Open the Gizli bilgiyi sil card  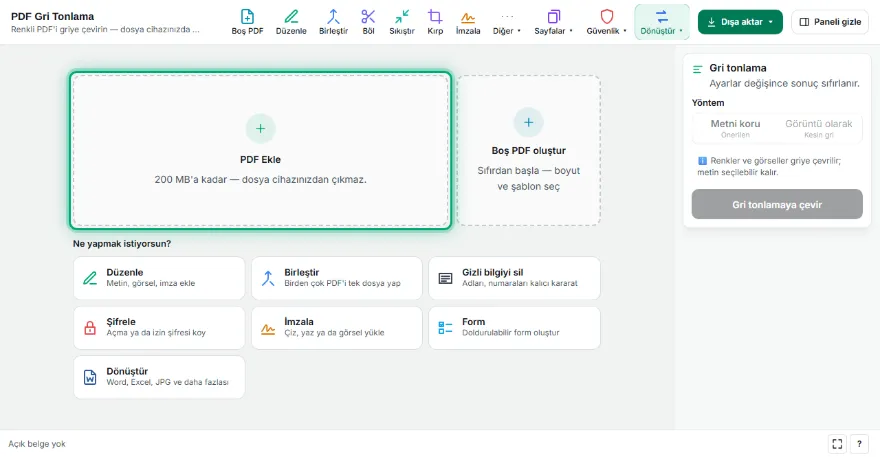click(514, 278)
